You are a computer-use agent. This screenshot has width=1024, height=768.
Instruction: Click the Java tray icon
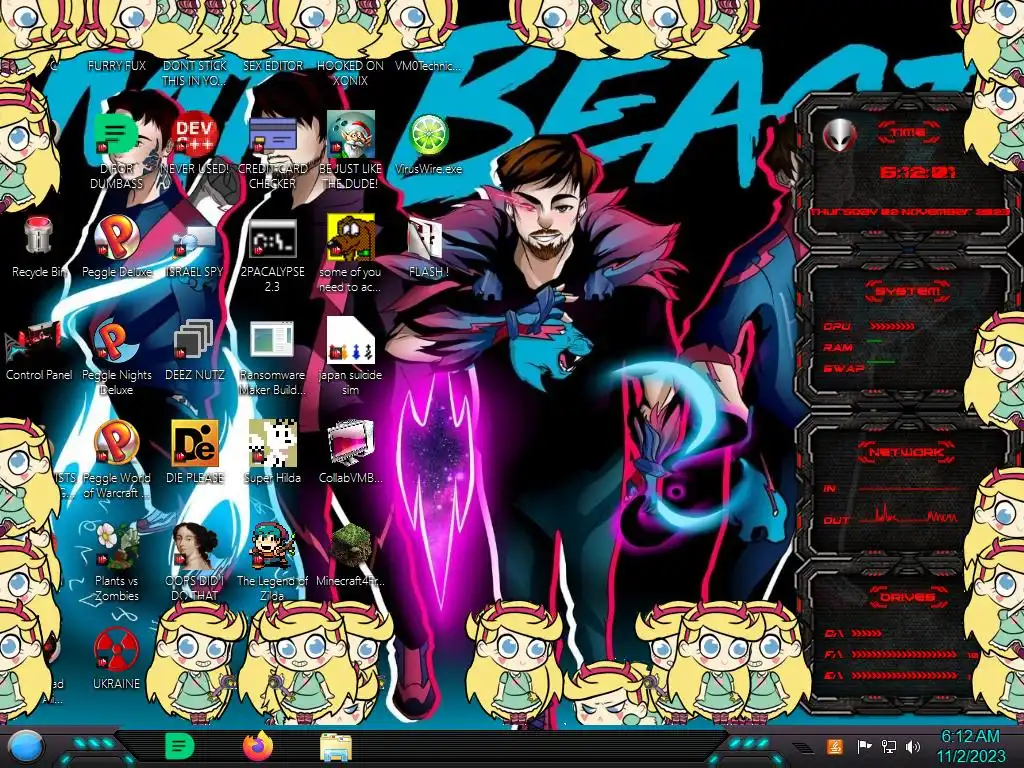[x=835, y=746]
